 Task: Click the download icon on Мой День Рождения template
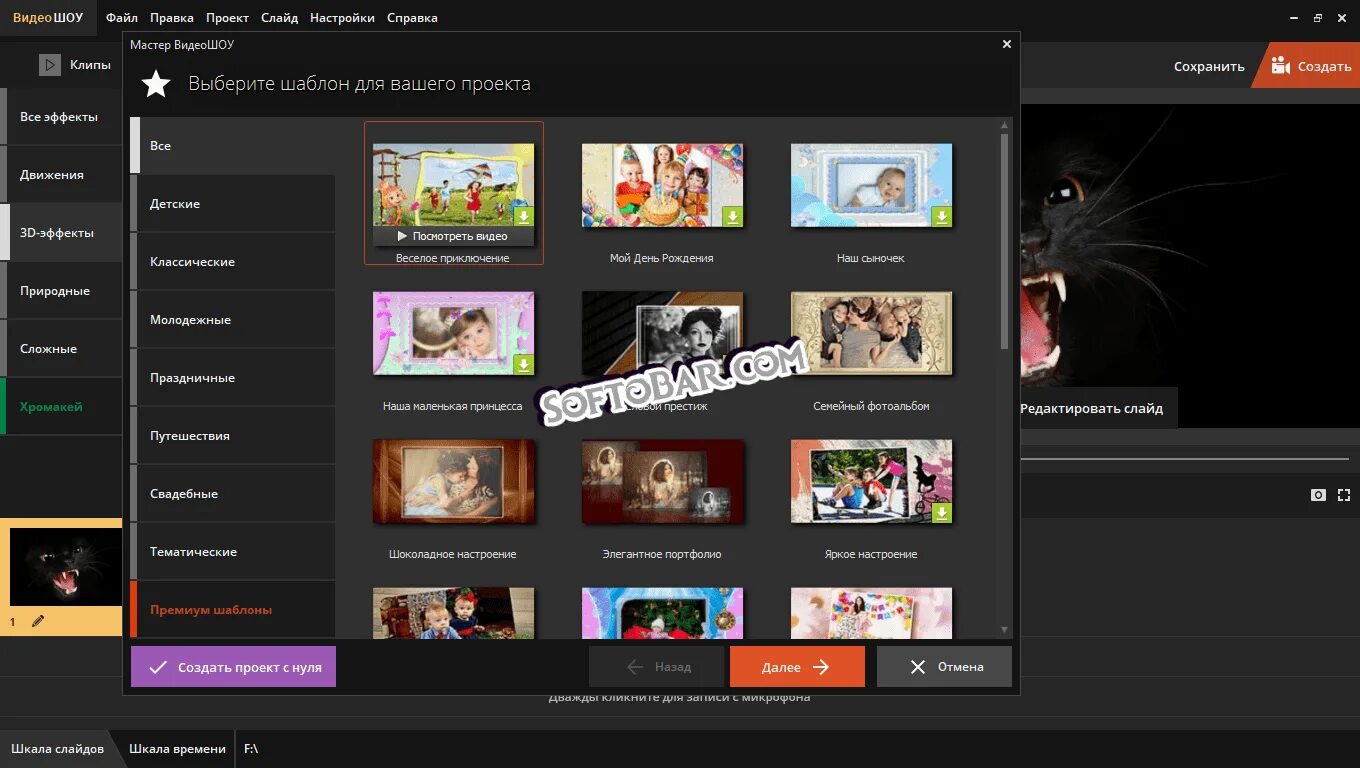click(x=732, y=216)
